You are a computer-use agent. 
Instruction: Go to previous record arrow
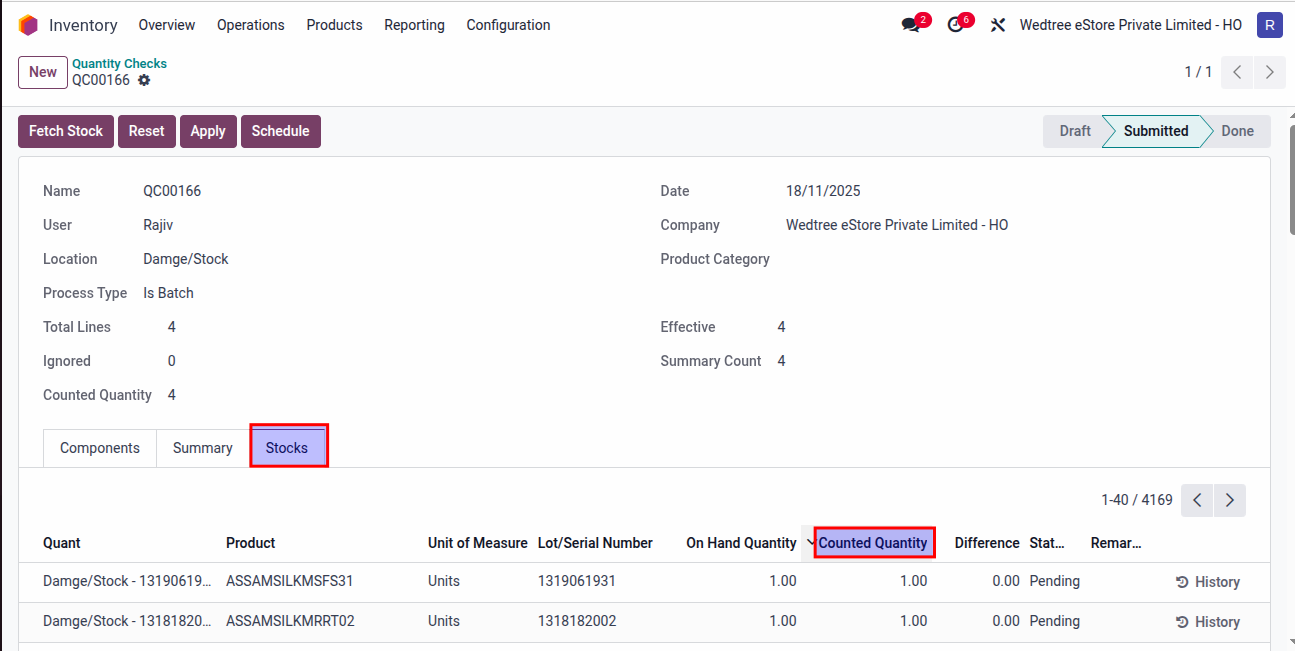point(1237,72)
